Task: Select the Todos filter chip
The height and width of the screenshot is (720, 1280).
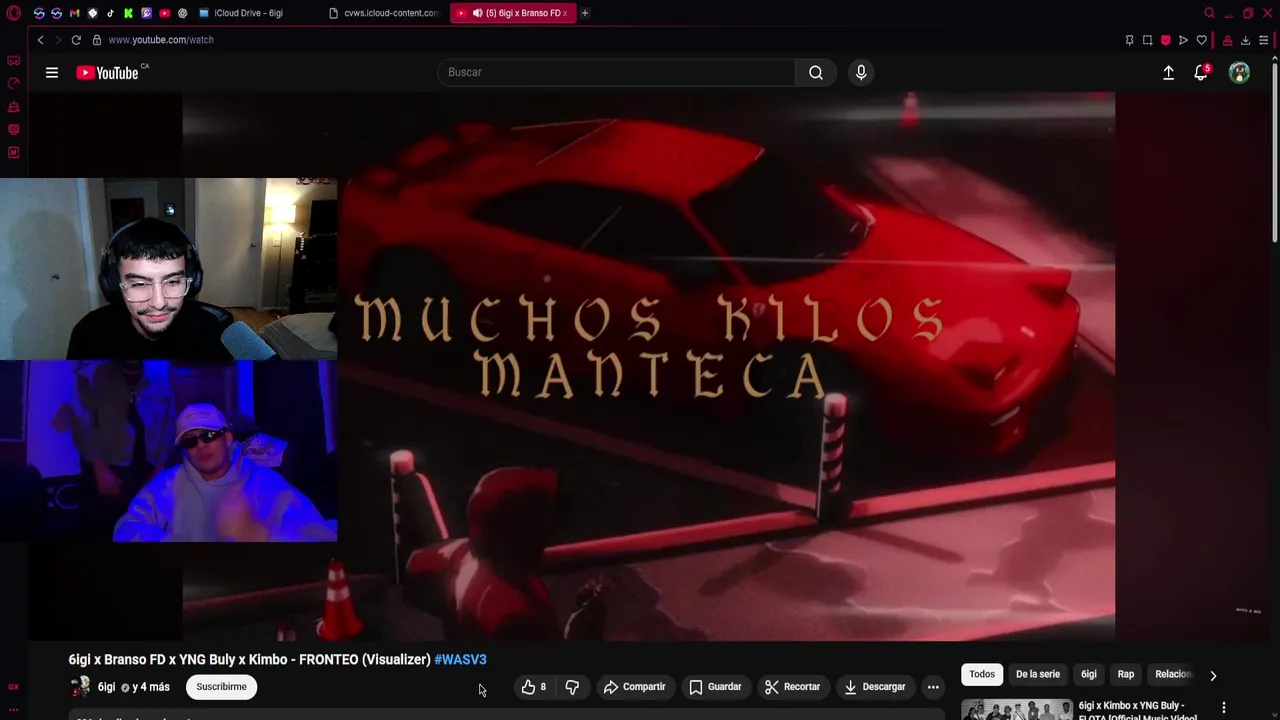Action: [982, 674]
